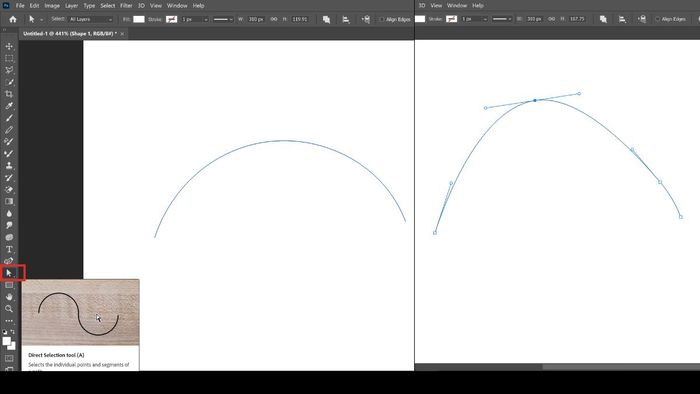The height and width of the screenshot is (394, 700).
Task: Select the Hand tool
Action: [x=9, y=297]
